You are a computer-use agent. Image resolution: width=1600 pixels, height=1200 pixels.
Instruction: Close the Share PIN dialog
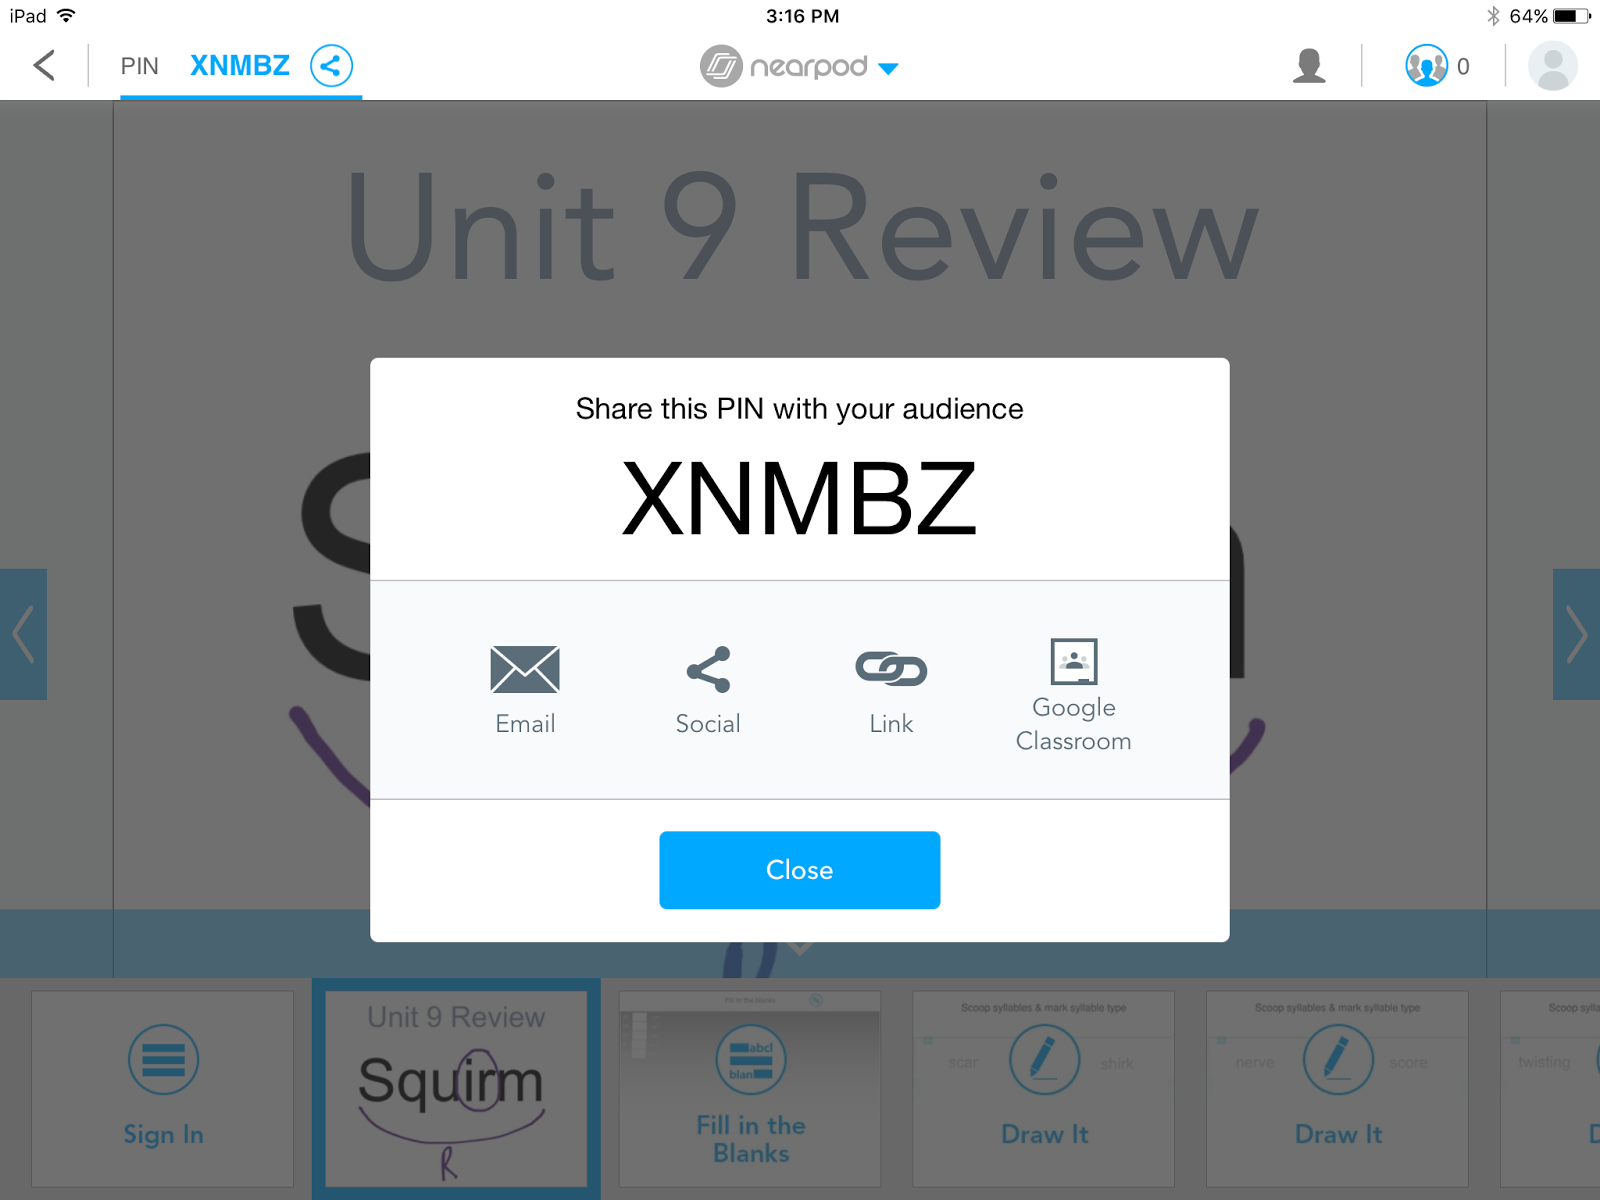[799, 870]
